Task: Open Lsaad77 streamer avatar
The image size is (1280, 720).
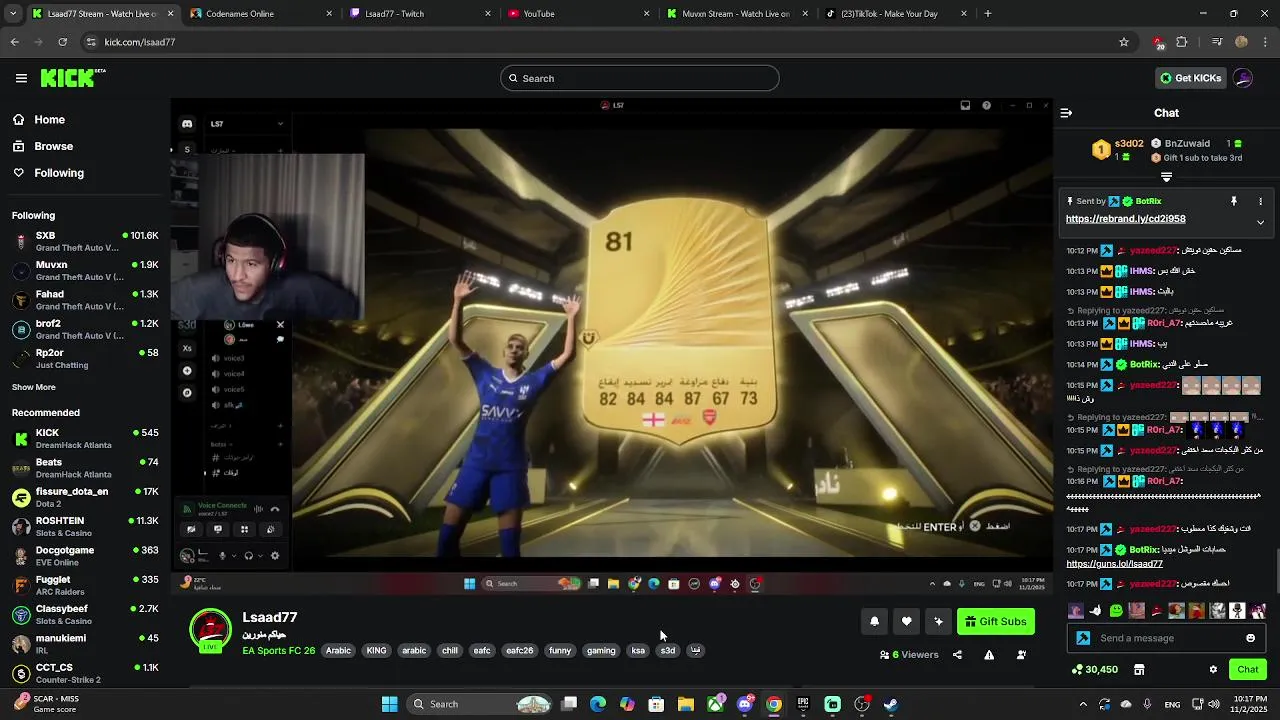Action: click(211, 630)
